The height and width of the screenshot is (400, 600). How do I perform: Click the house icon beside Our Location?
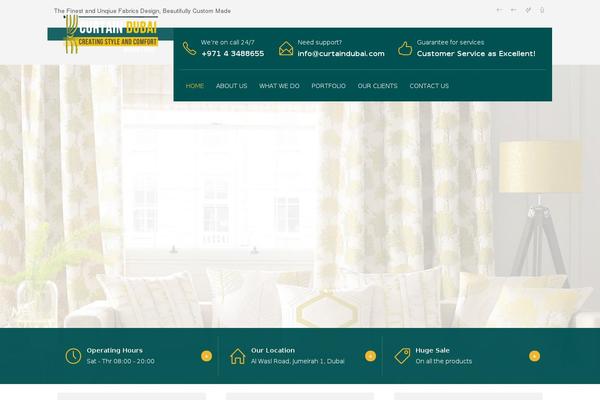(x=238, y=356)
